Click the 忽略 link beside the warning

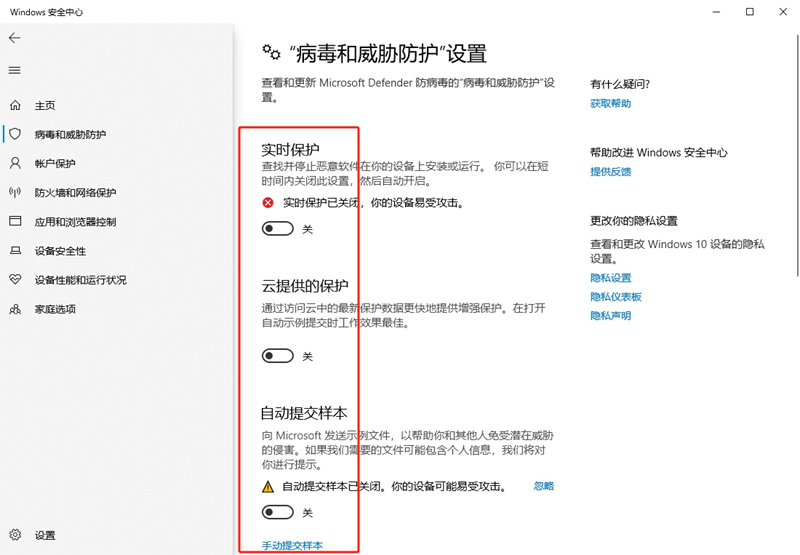point(544,486)
